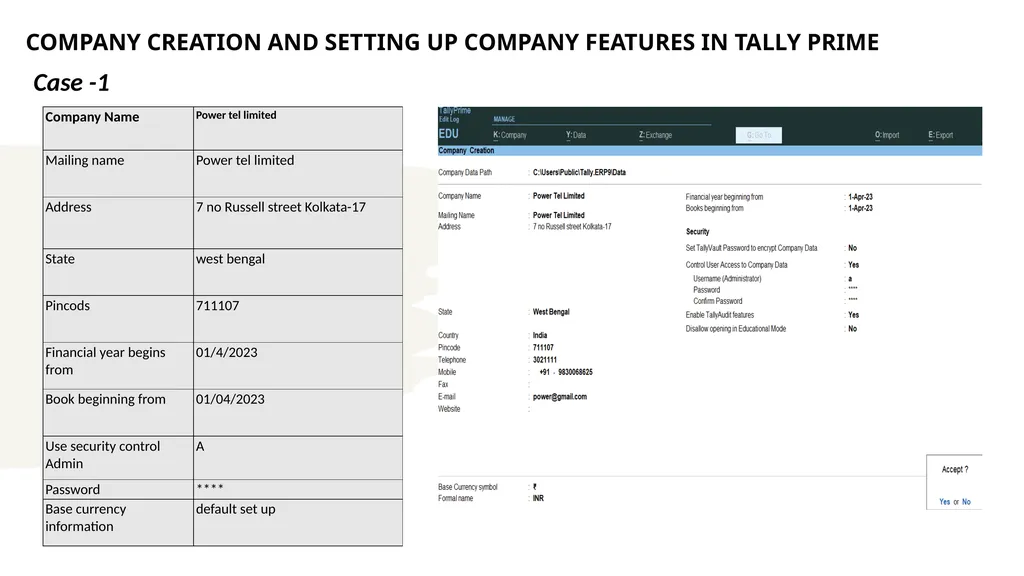Screen dimensions: 1024x576
Task: Click Username (Administrator) field
Action: (x=850, y=279)
